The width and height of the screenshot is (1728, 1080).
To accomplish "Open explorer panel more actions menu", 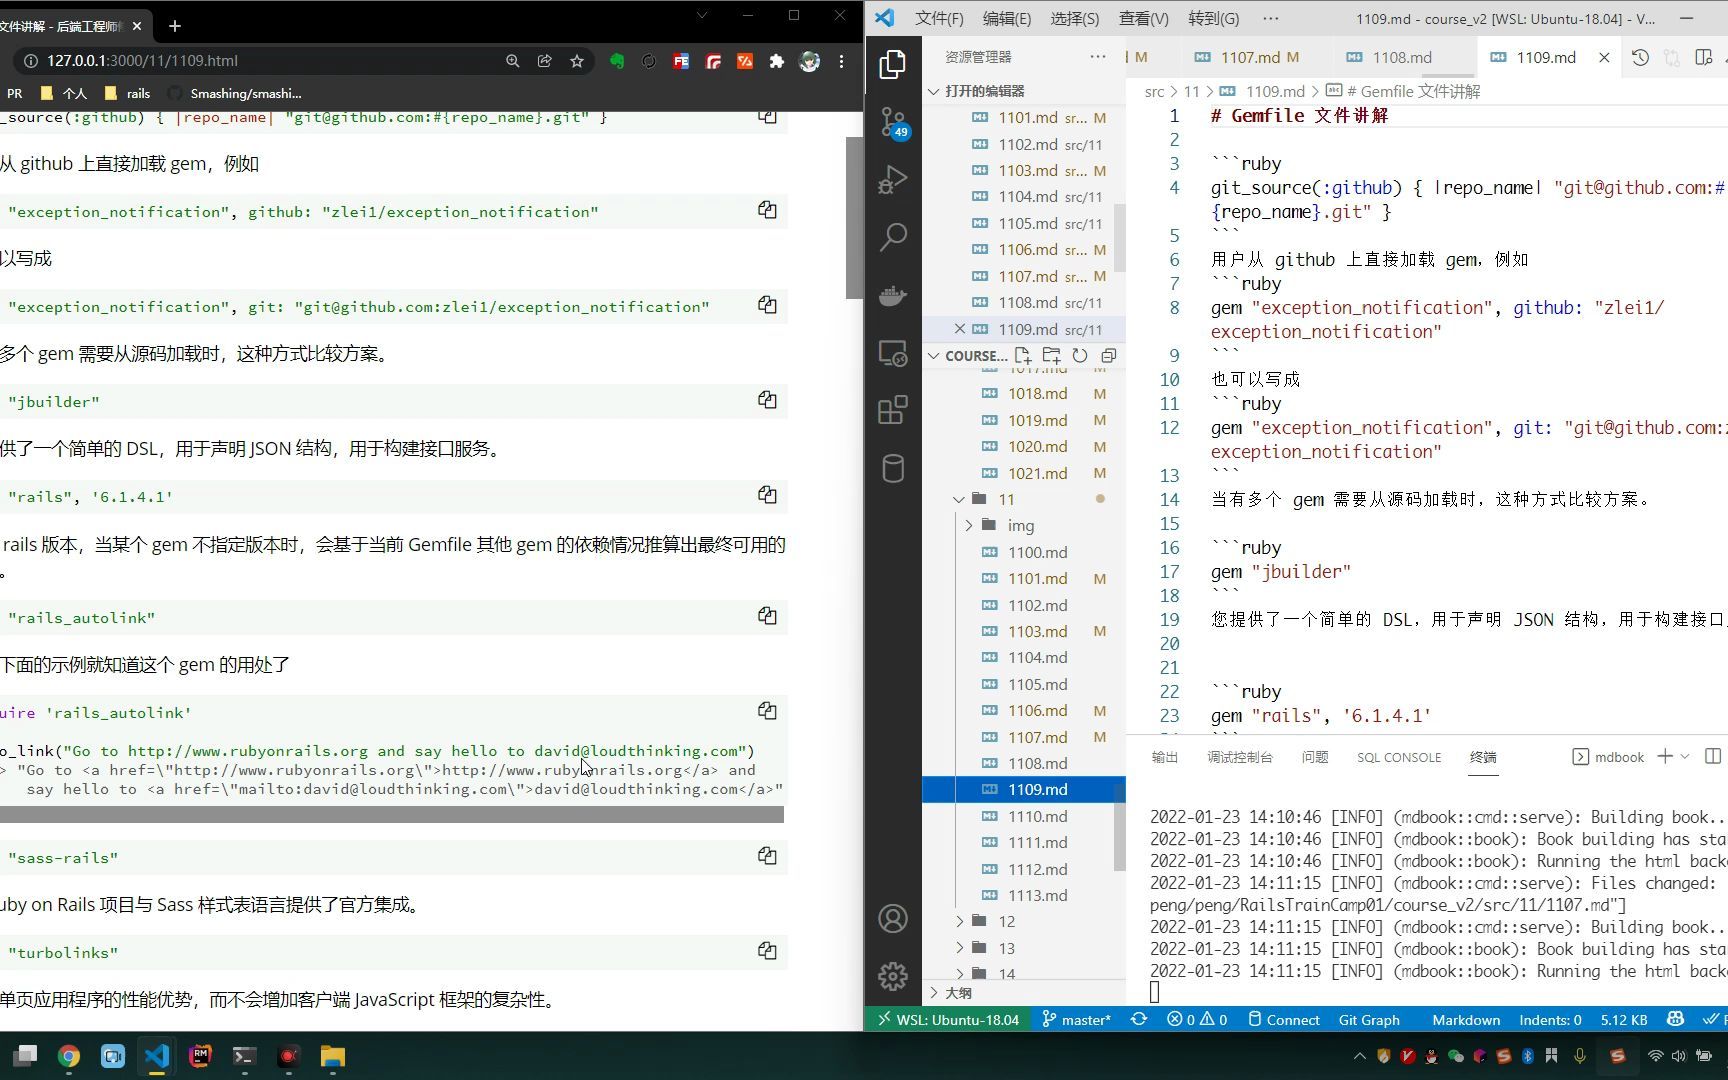I will coord(1098,57).
